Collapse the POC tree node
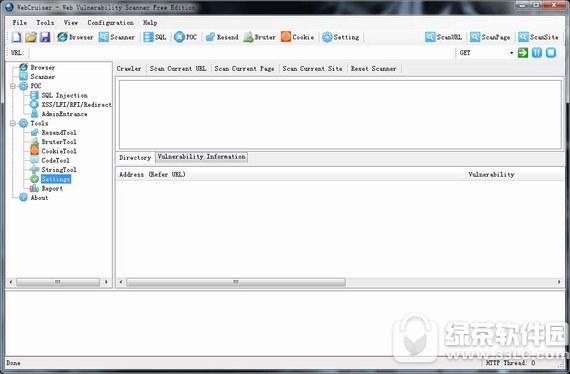The image size is (570, 374). (13, 86)
